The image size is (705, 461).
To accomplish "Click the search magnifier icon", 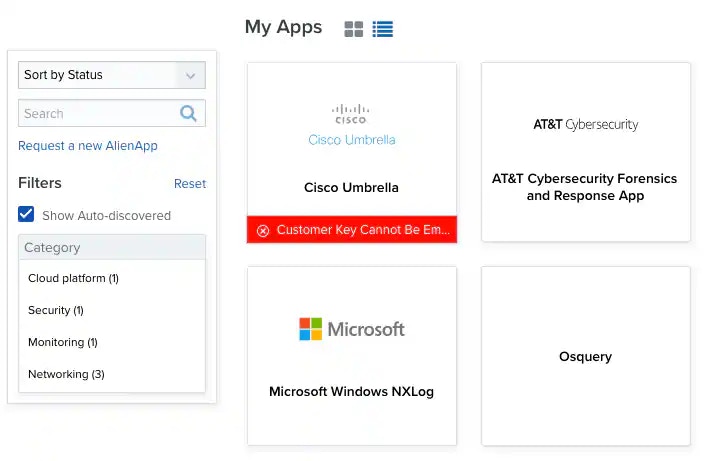I will point(188,113).
